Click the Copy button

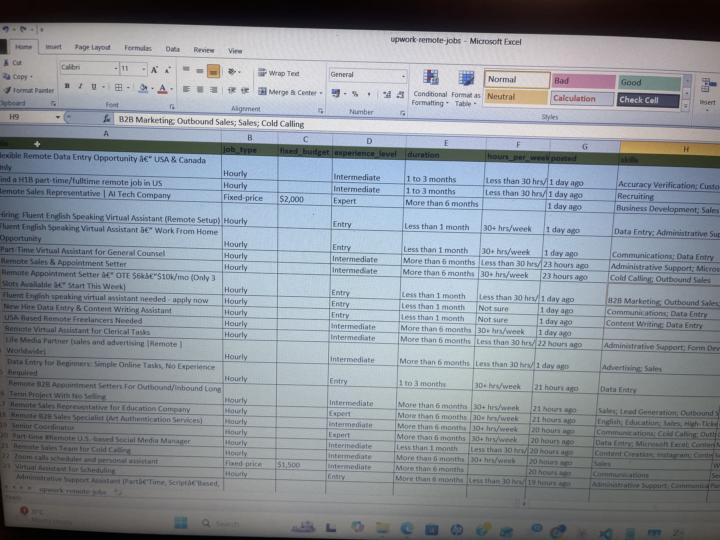pyautogui.click(x=17, y=76)
